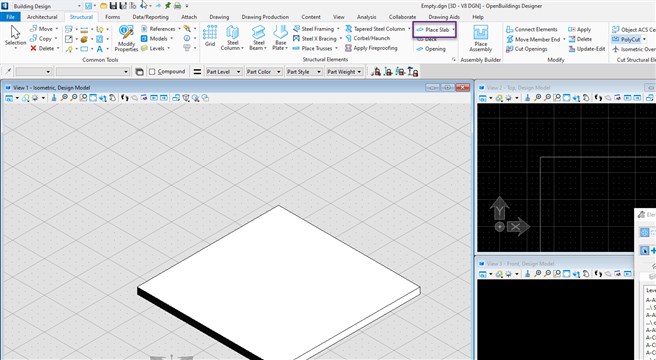Expand the Tapered Steel Column dropdown
This screenshot has height=360, width=656.
pyautogui.click(x=409, y=29)
